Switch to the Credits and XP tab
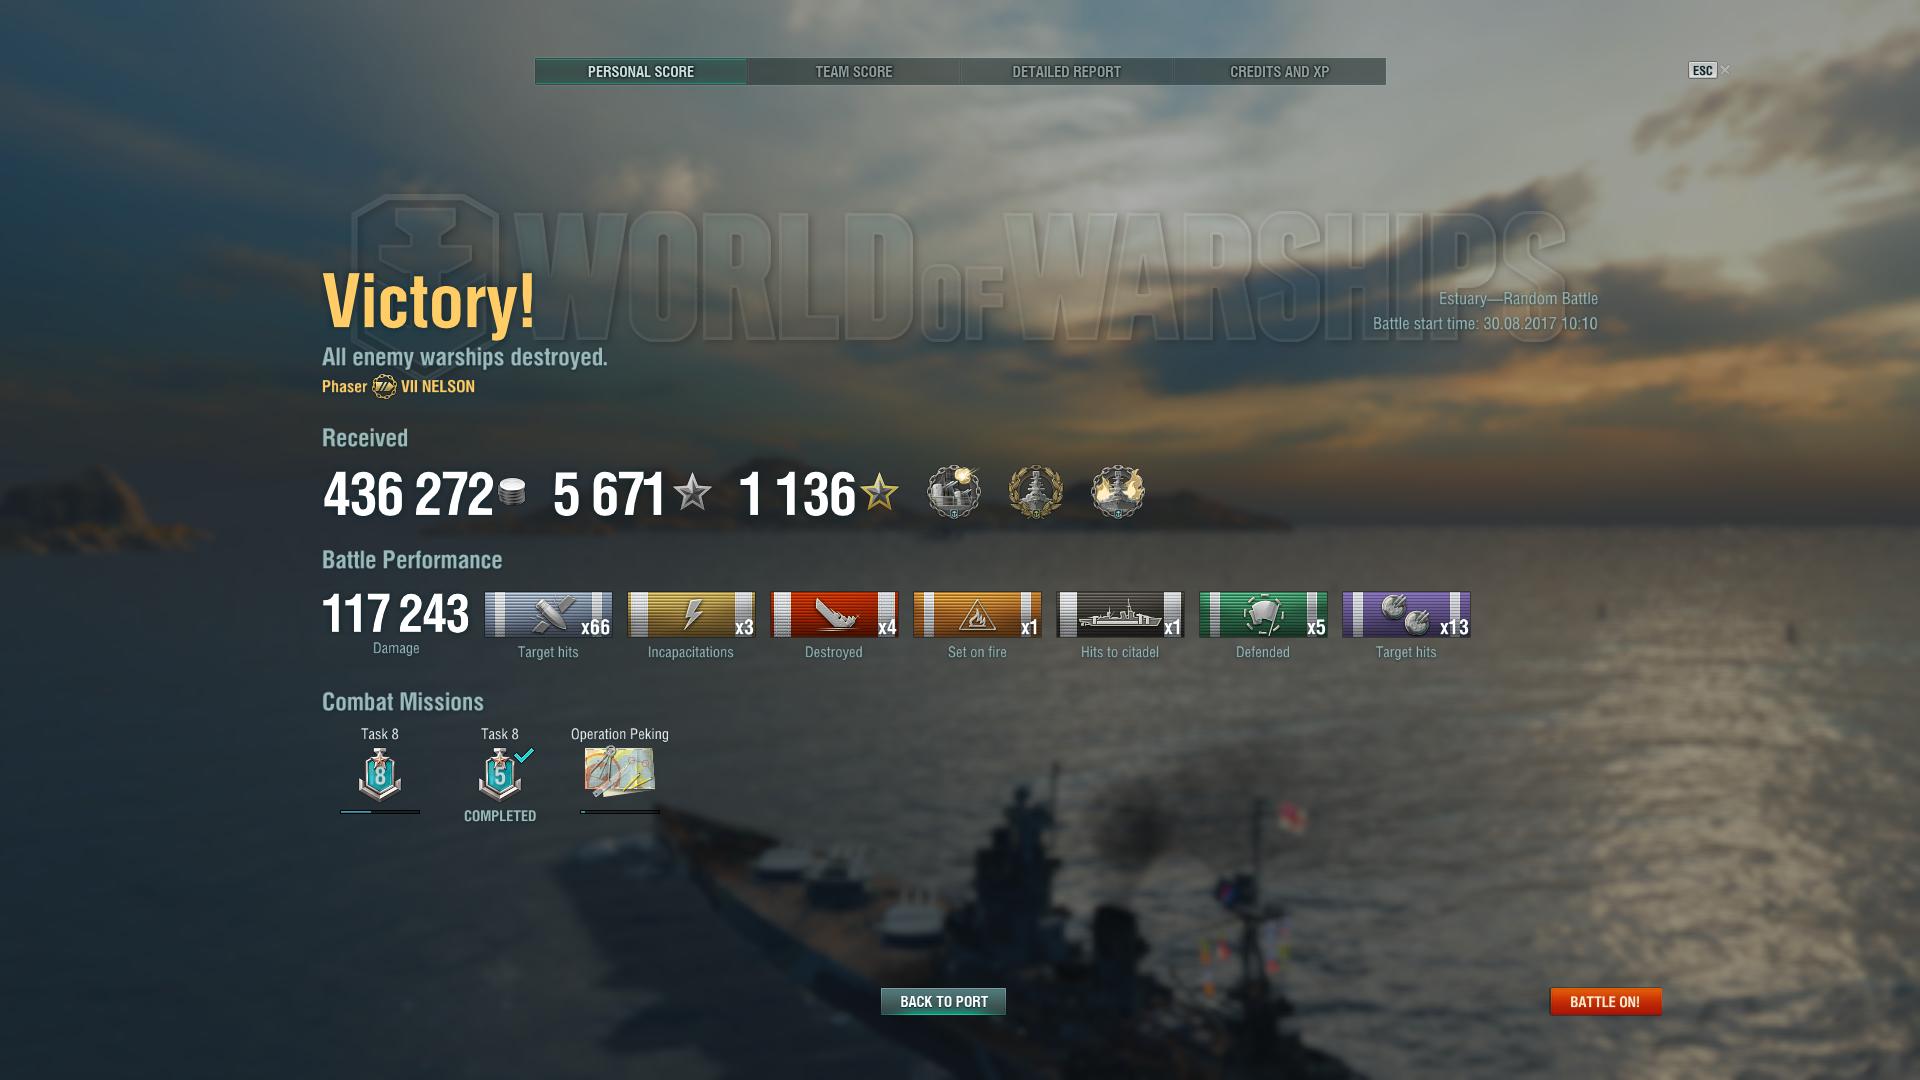 coord(1279,72)
